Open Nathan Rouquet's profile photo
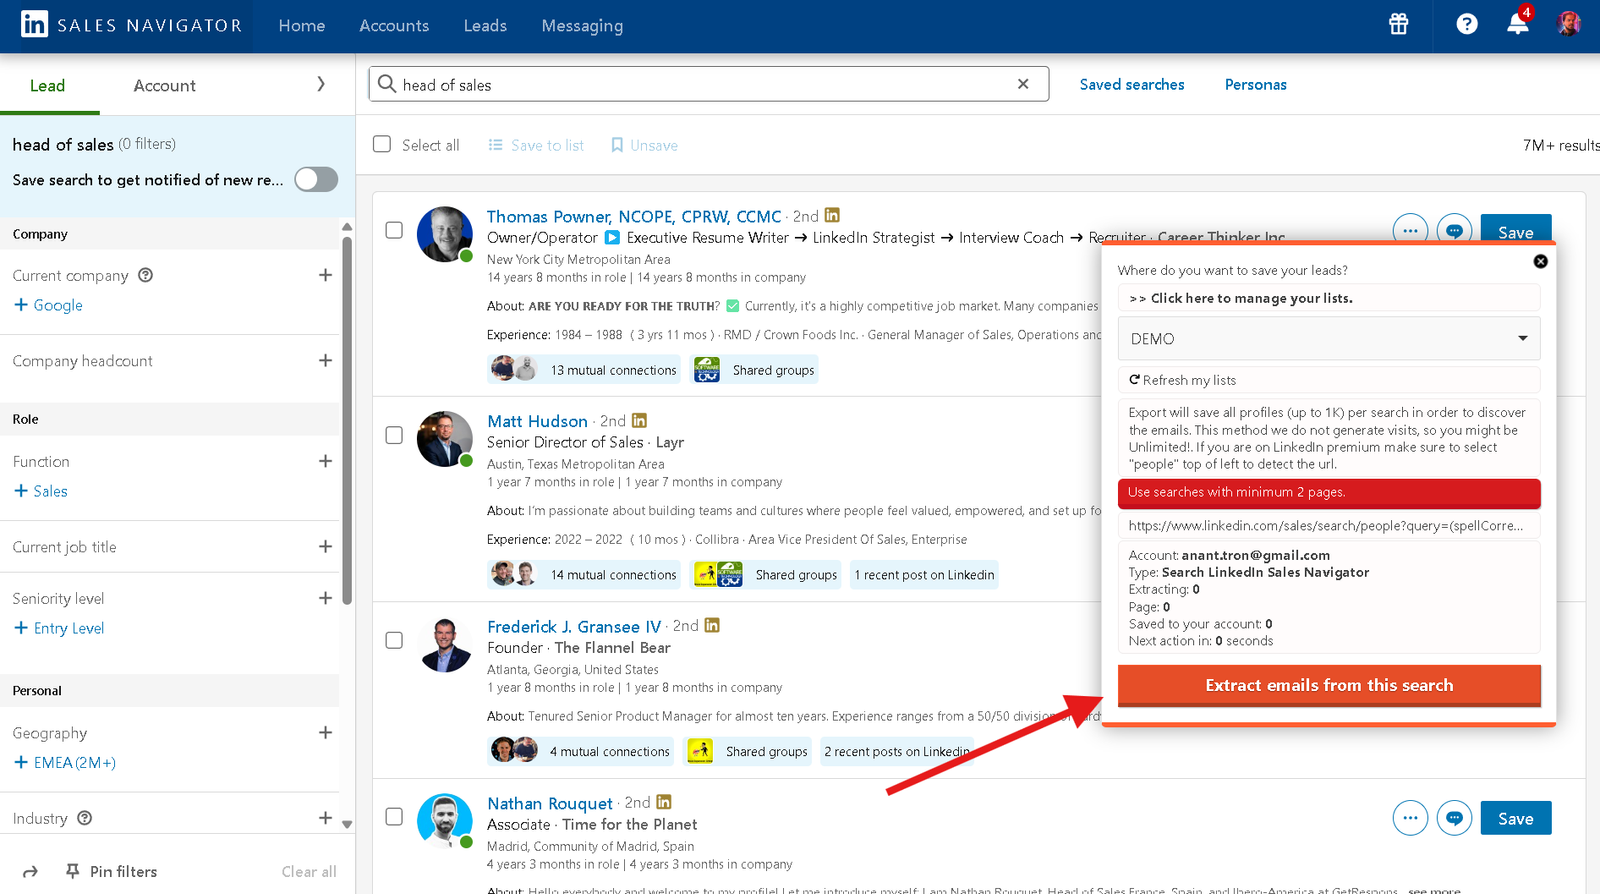 point(444,821)
